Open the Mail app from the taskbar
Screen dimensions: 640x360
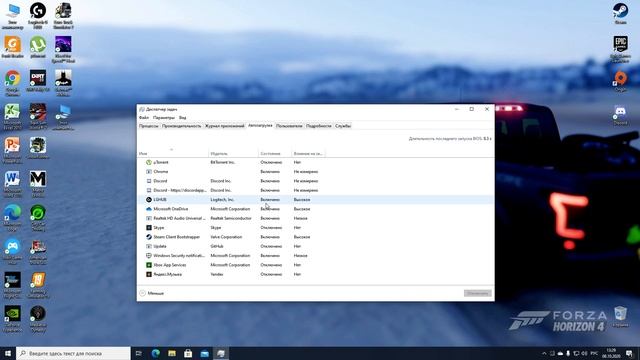pos(204,353)
